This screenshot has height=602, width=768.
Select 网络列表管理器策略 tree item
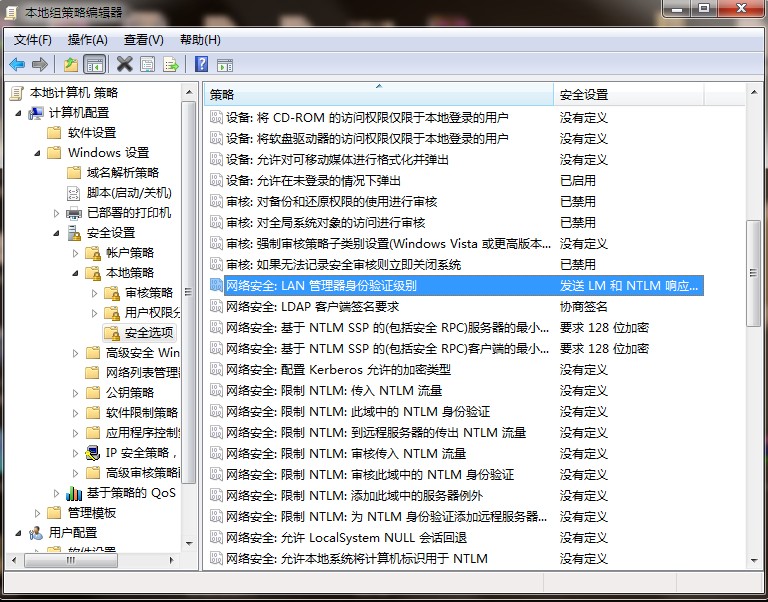(143, 373)
